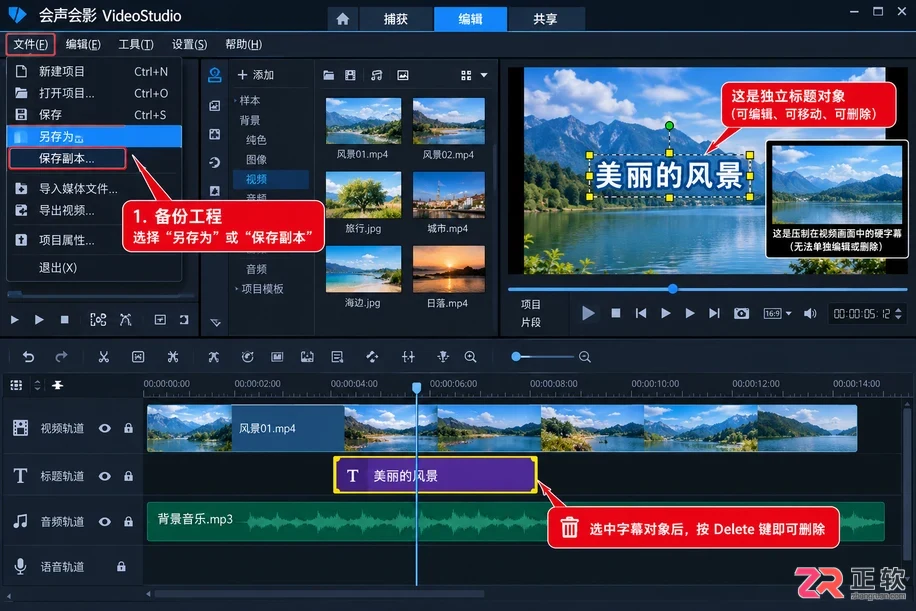Open the media library panel icon
916x611 pixels.
(x=215, y=75)
